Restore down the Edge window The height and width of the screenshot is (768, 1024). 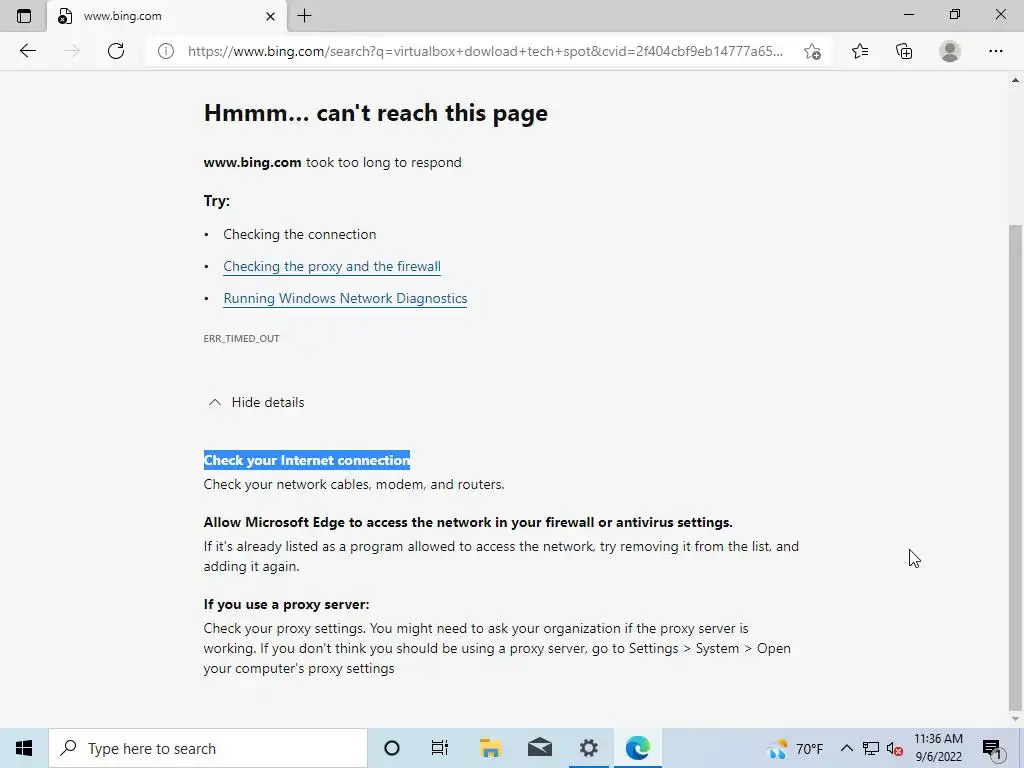click(955, 14)
